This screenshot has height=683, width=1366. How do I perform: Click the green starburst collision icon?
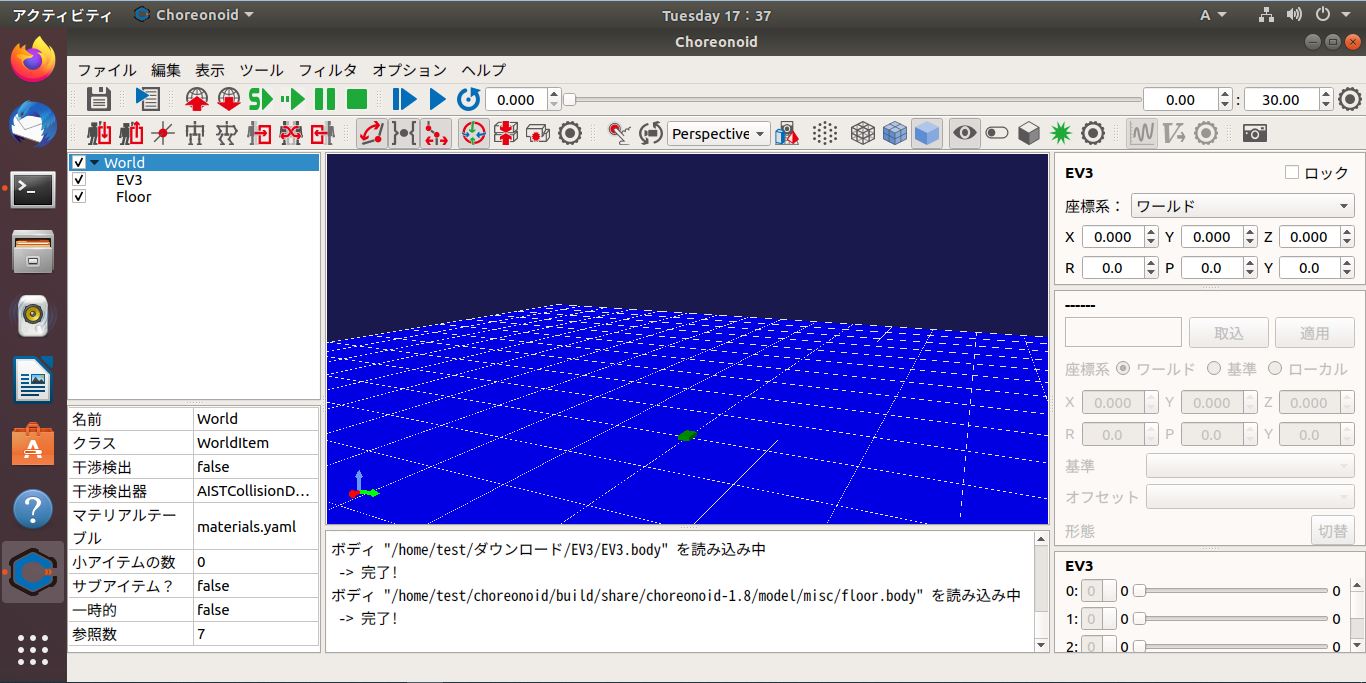[1061, 133]
